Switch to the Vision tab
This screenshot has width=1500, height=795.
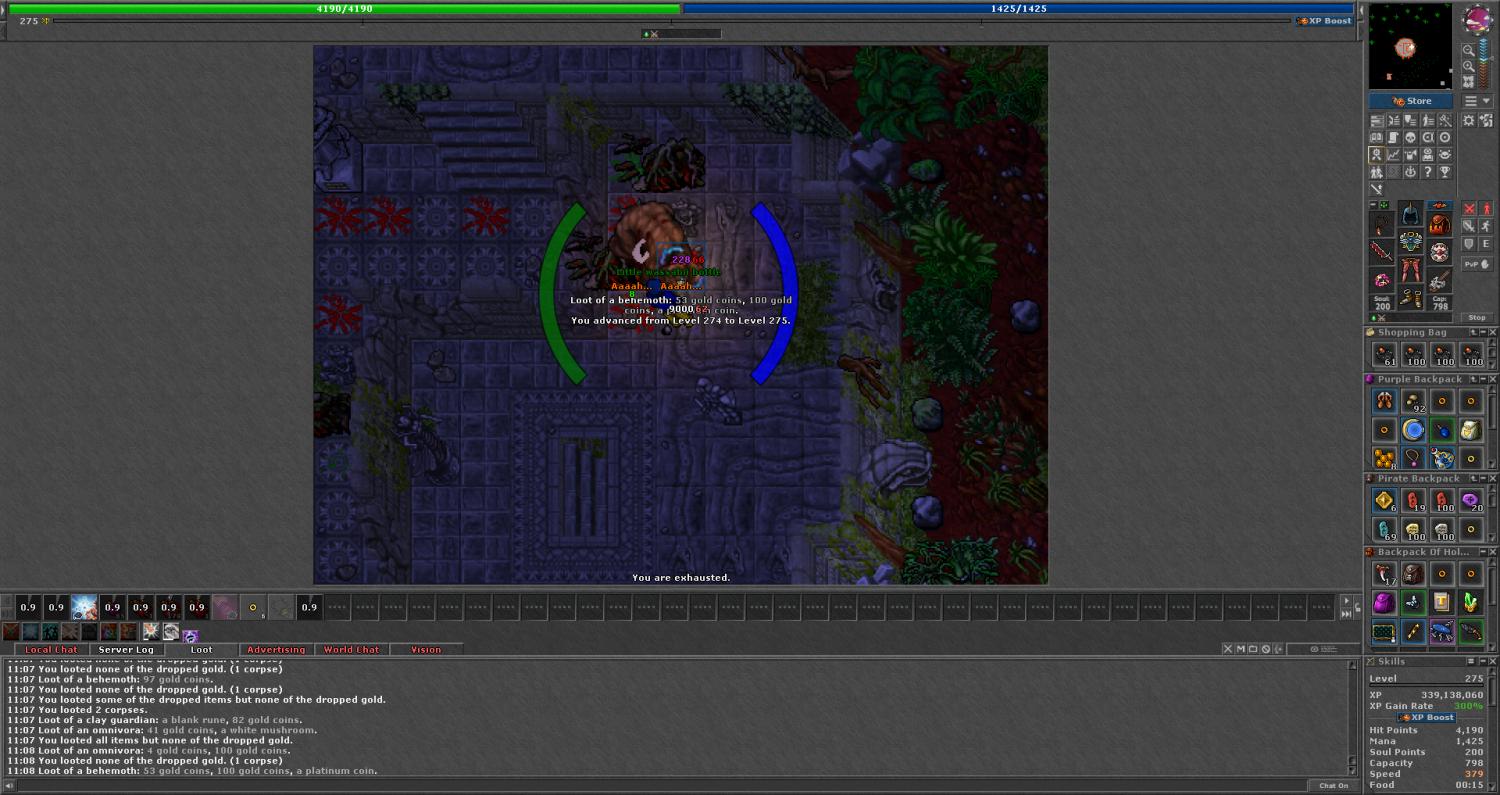pyautogui.click(x=426, y=650)
